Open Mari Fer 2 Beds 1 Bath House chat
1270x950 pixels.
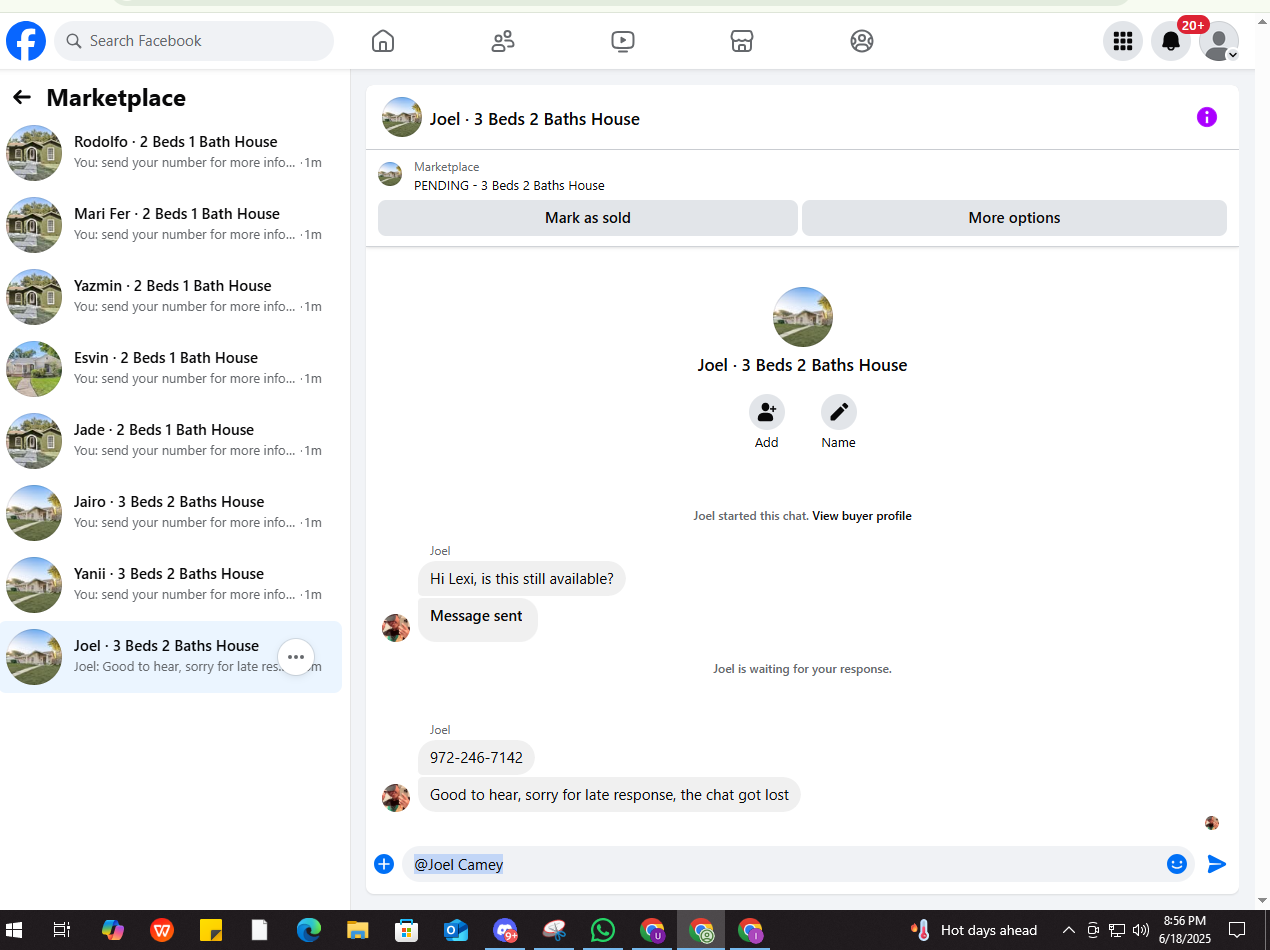pyautogui.click(x=171, y=225)
